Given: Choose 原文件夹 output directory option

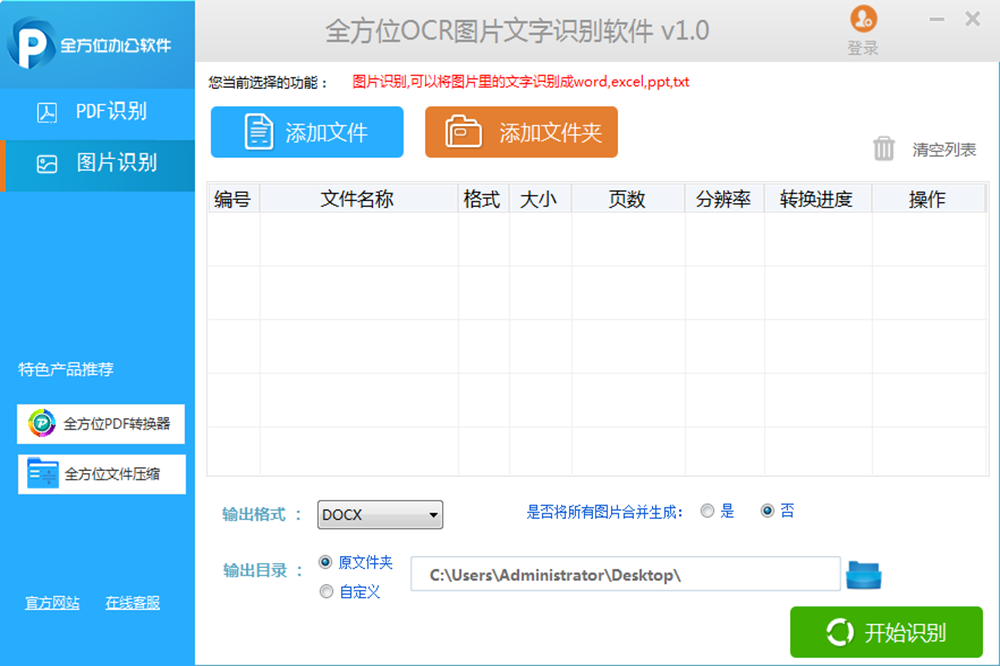Looking at the screenshot, I should point(325,562).
